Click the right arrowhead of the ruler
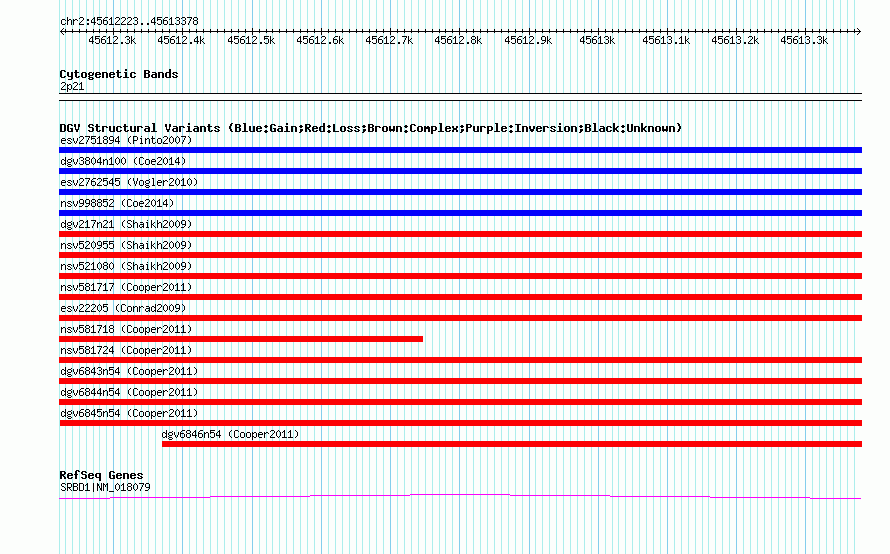 (859, 32)
